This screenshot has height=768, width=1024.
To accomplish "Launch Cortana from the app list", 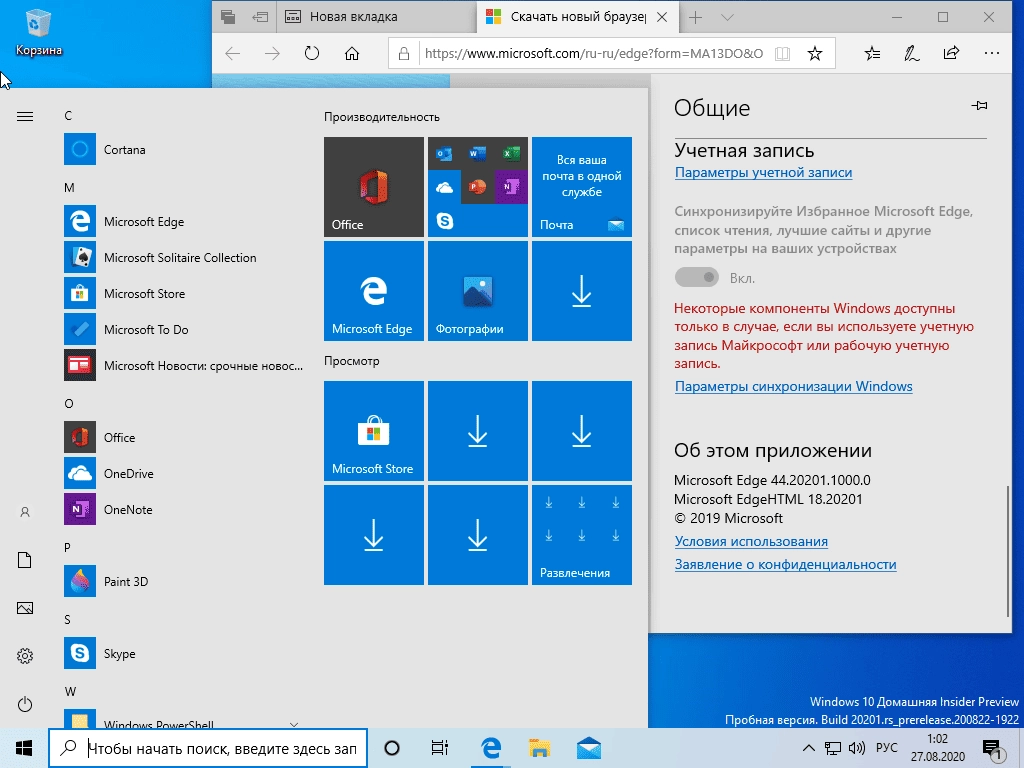I will point(183,150).
